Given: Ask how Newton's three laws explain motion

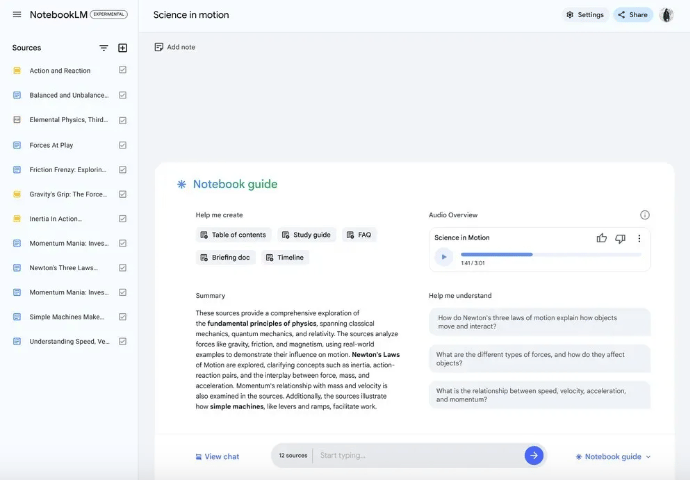Looking at the screenshot, I should (x=540, y=322).
